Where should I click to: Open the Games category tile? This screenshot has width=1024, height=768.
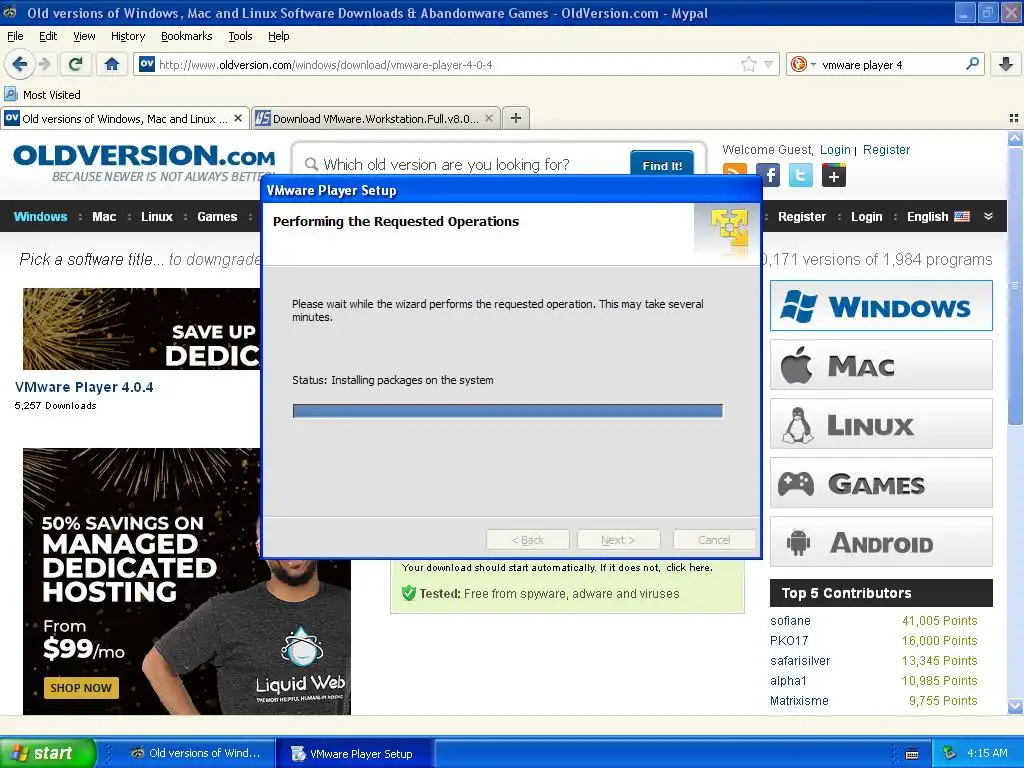(881, 483)
